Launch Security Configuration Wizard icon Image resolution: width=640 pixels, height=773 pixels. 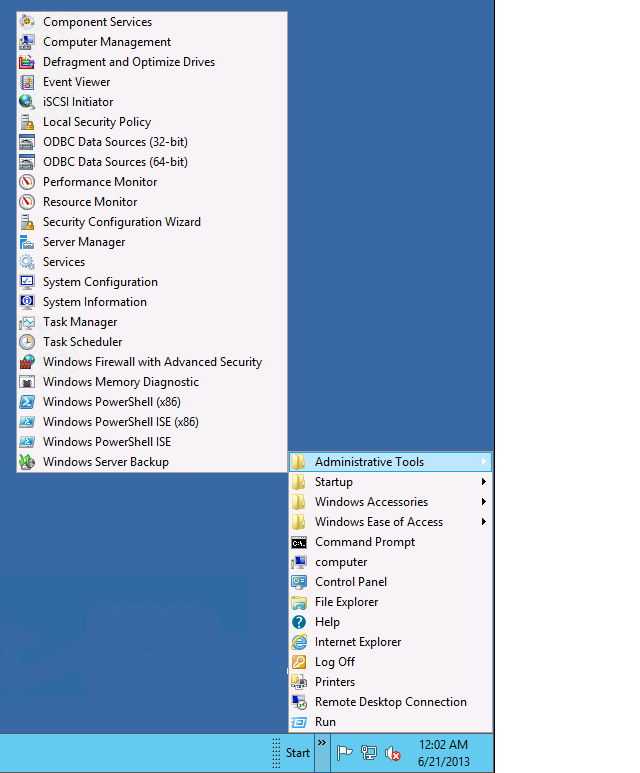click(x=27, y=222)
